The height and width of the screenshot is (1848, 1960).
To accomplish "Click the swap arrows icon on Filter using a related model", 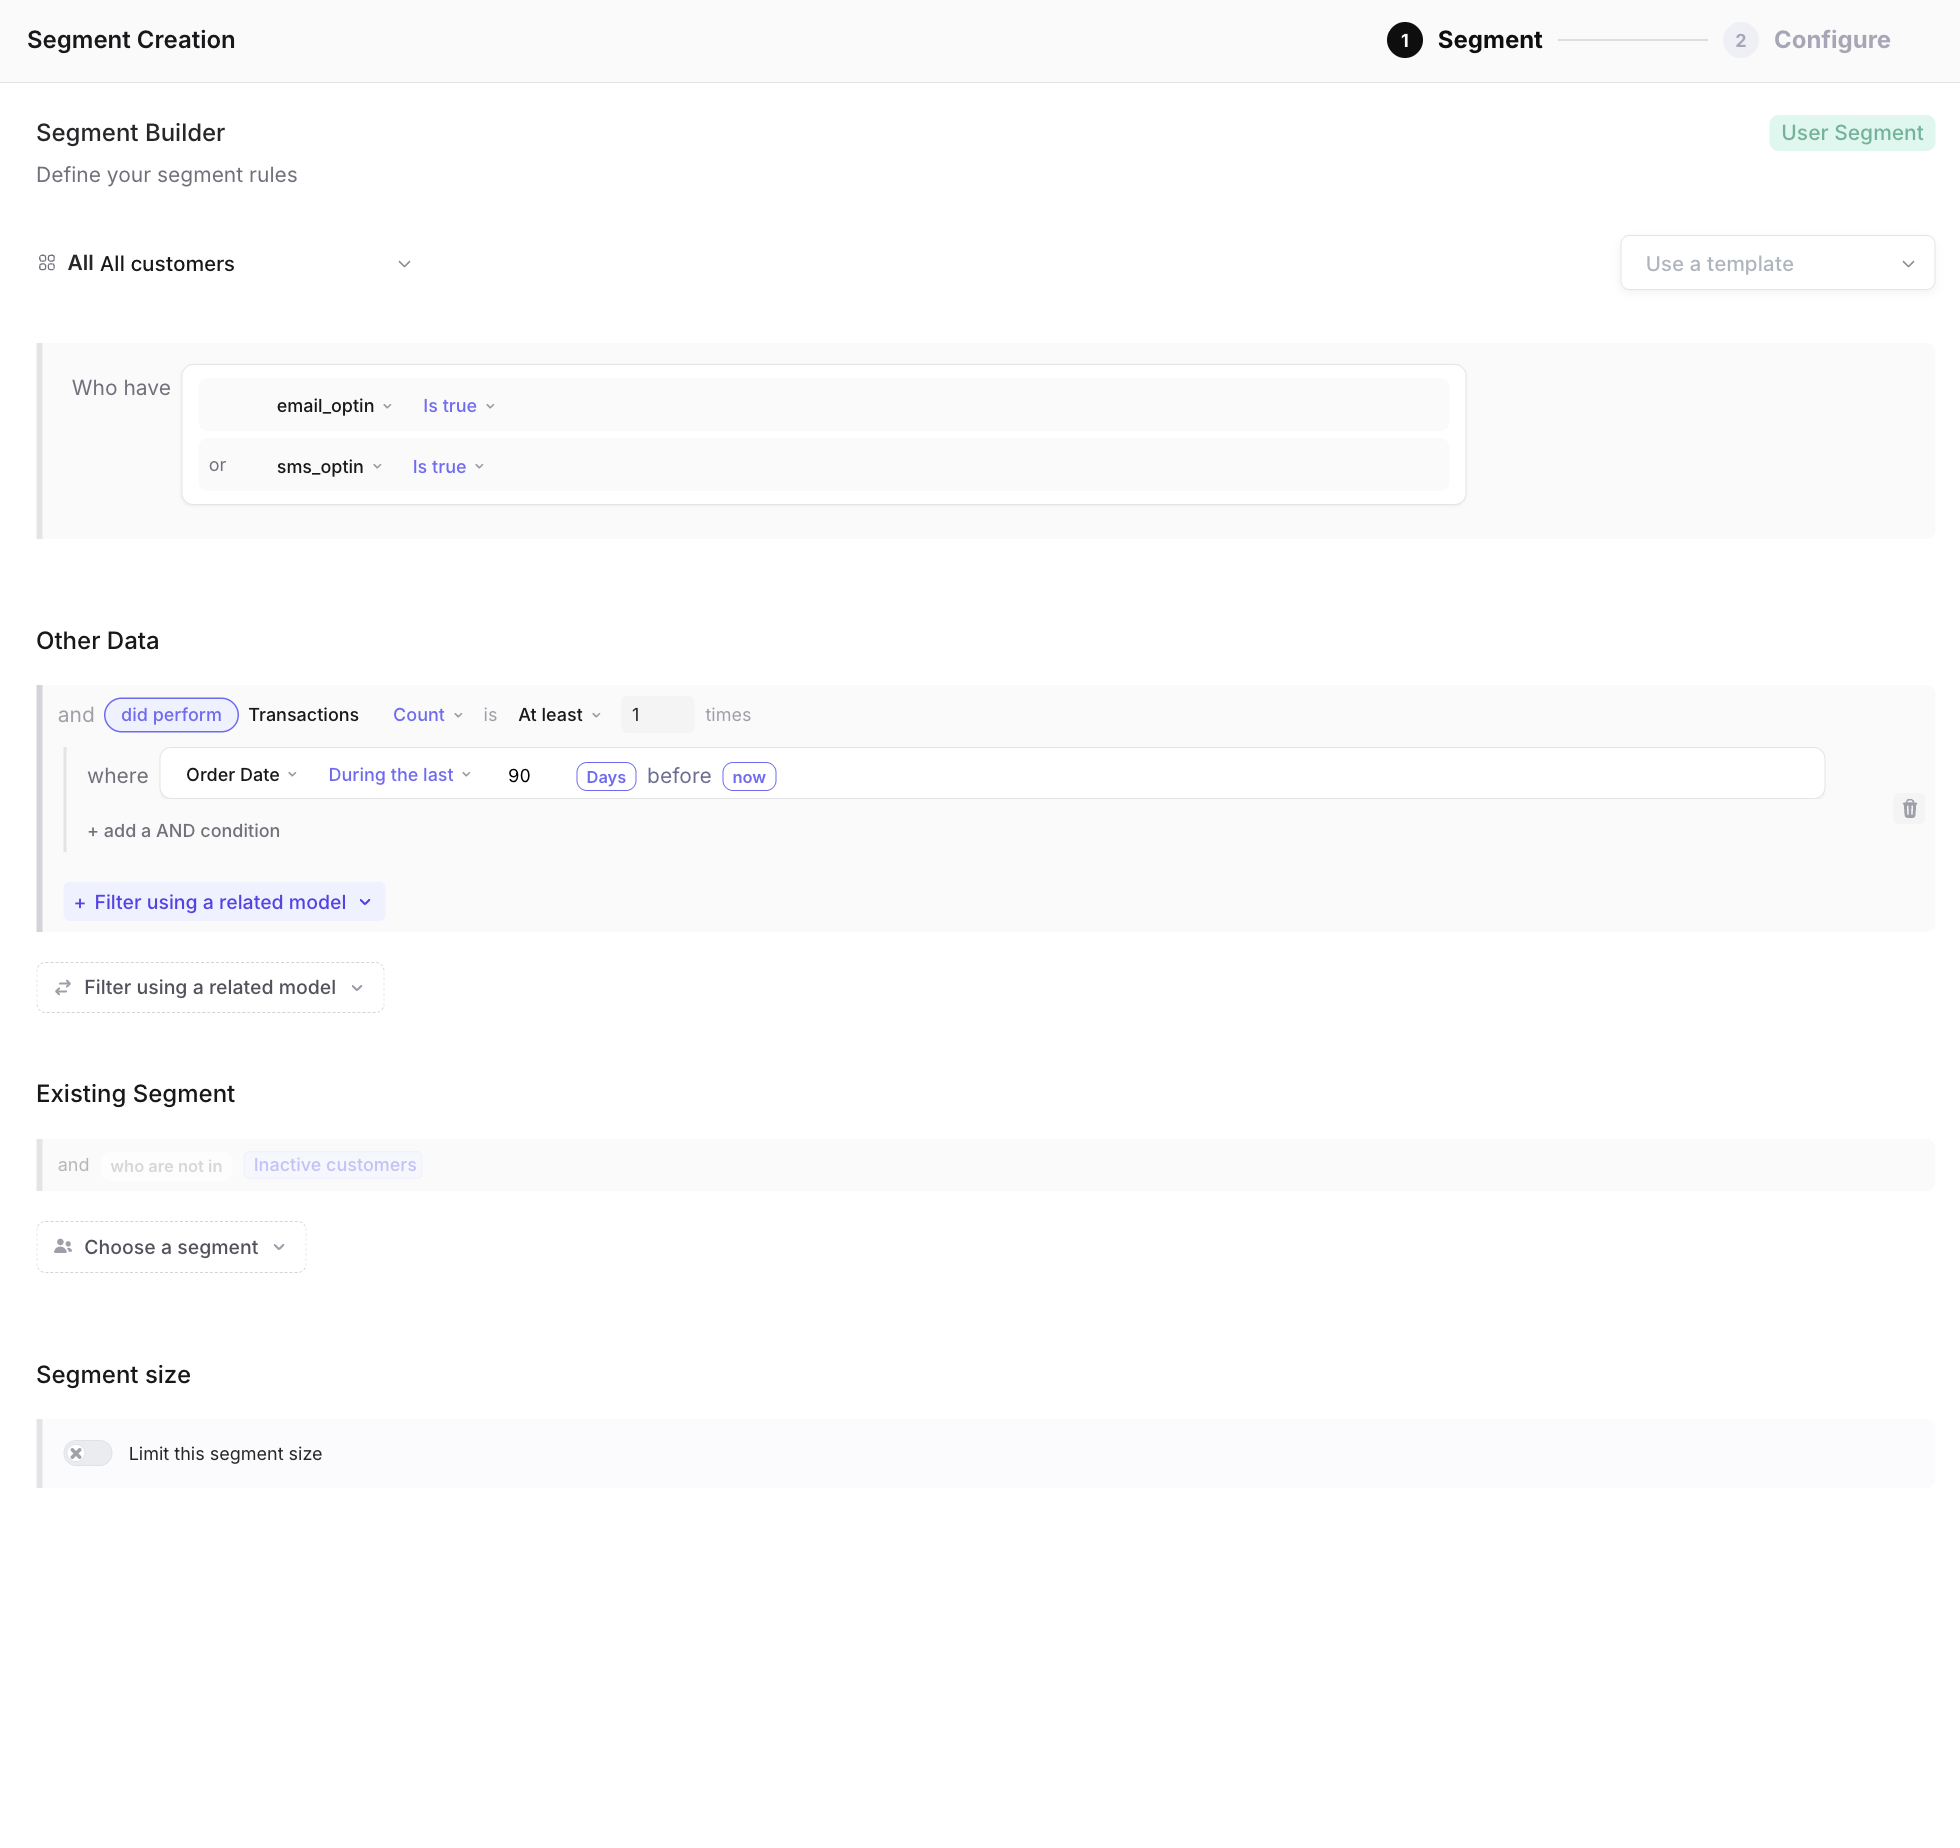I will [63, 988].
